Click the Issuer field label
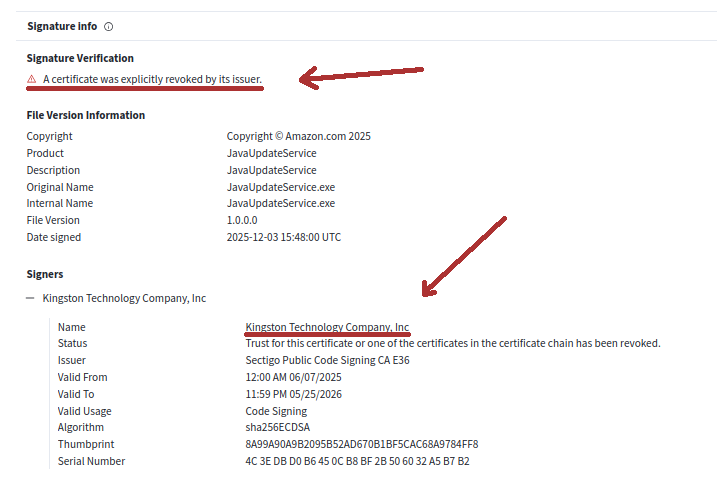The width and height of the screenshot is (717, 477). click(x=71, y=360)
